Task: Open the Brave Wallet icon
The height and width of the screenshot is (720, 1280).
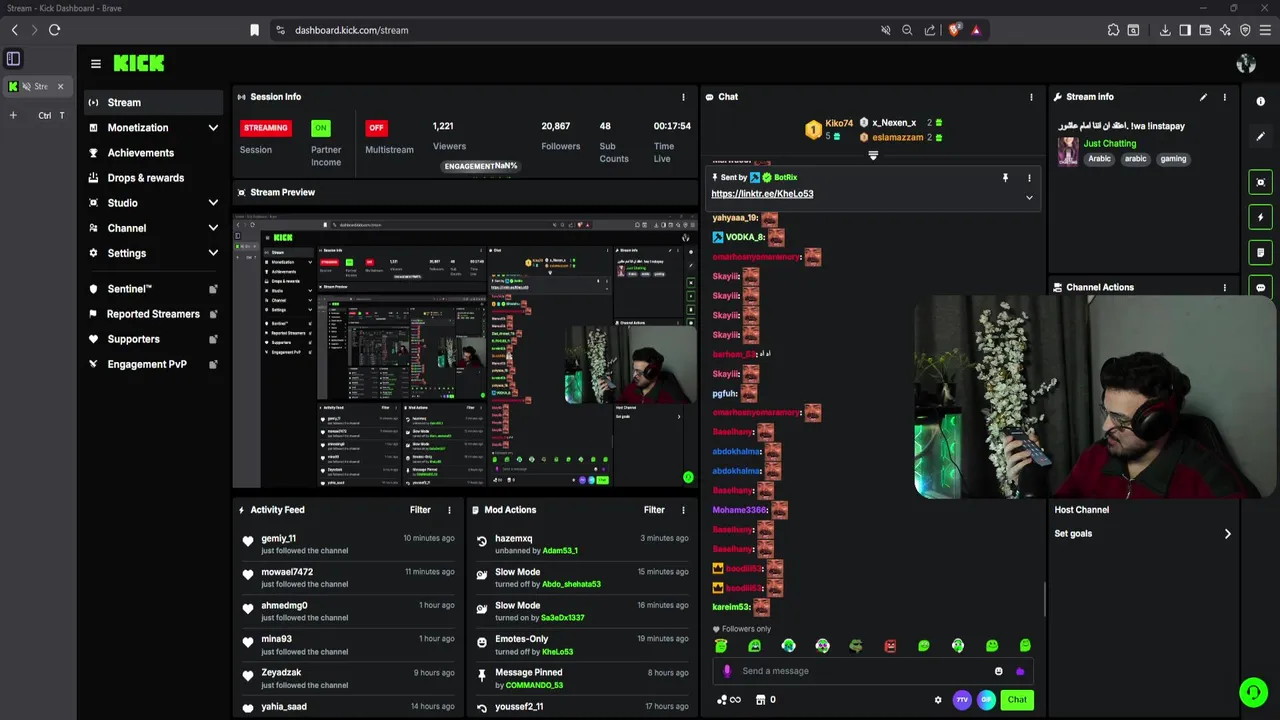Action: pos(1205,30)
